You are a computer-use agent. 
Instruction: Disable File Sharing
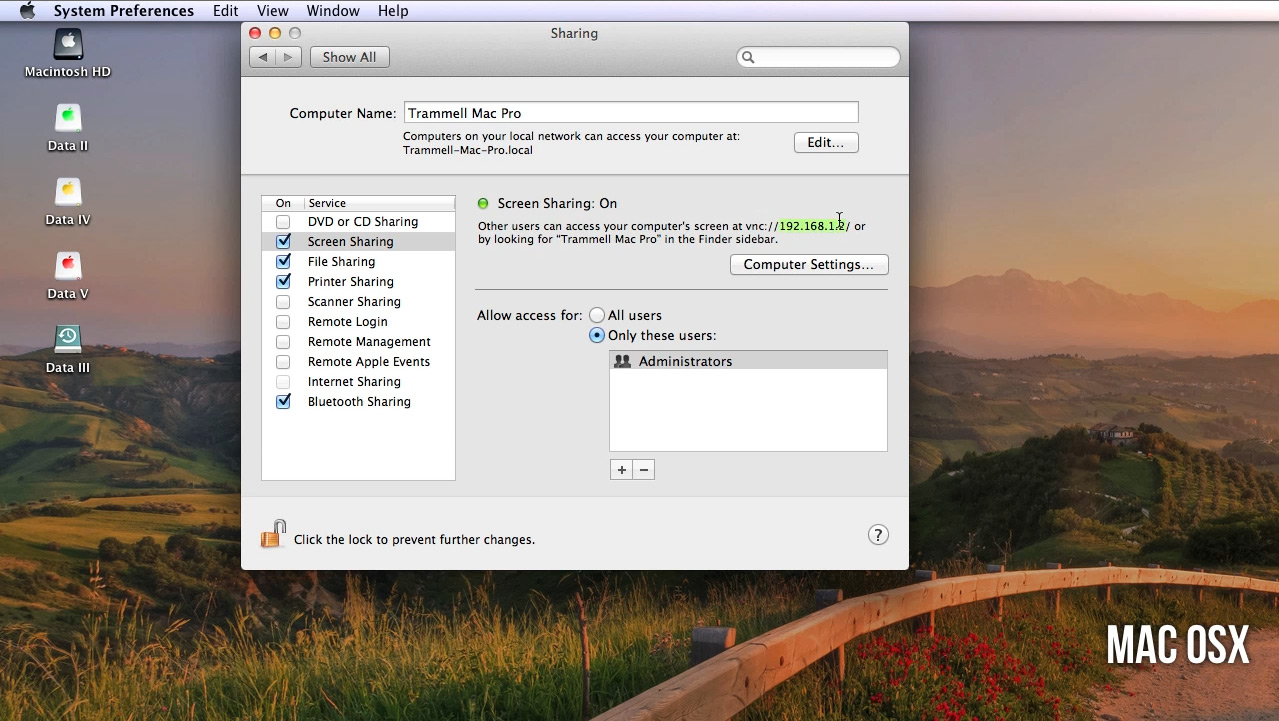pyautogui.click(x=283, y=261)
